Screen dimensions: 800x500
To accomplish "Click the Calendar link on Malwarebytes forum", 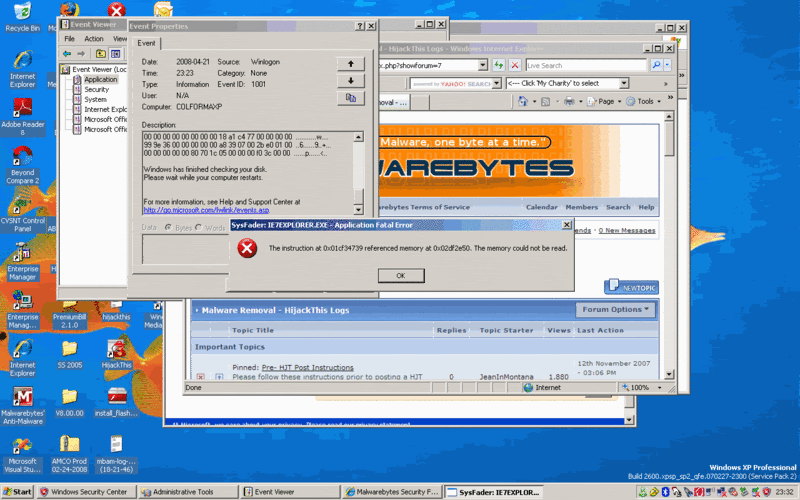I will coord(541,207).
